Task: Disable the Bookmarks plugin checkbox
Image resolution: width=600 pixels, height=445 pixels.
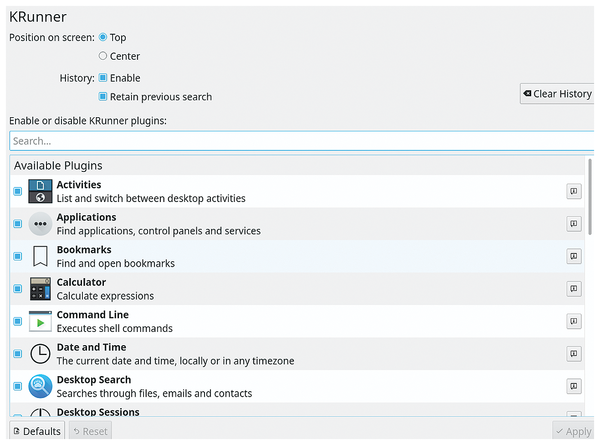Action: pyautogui.click(x=18, y=256)
